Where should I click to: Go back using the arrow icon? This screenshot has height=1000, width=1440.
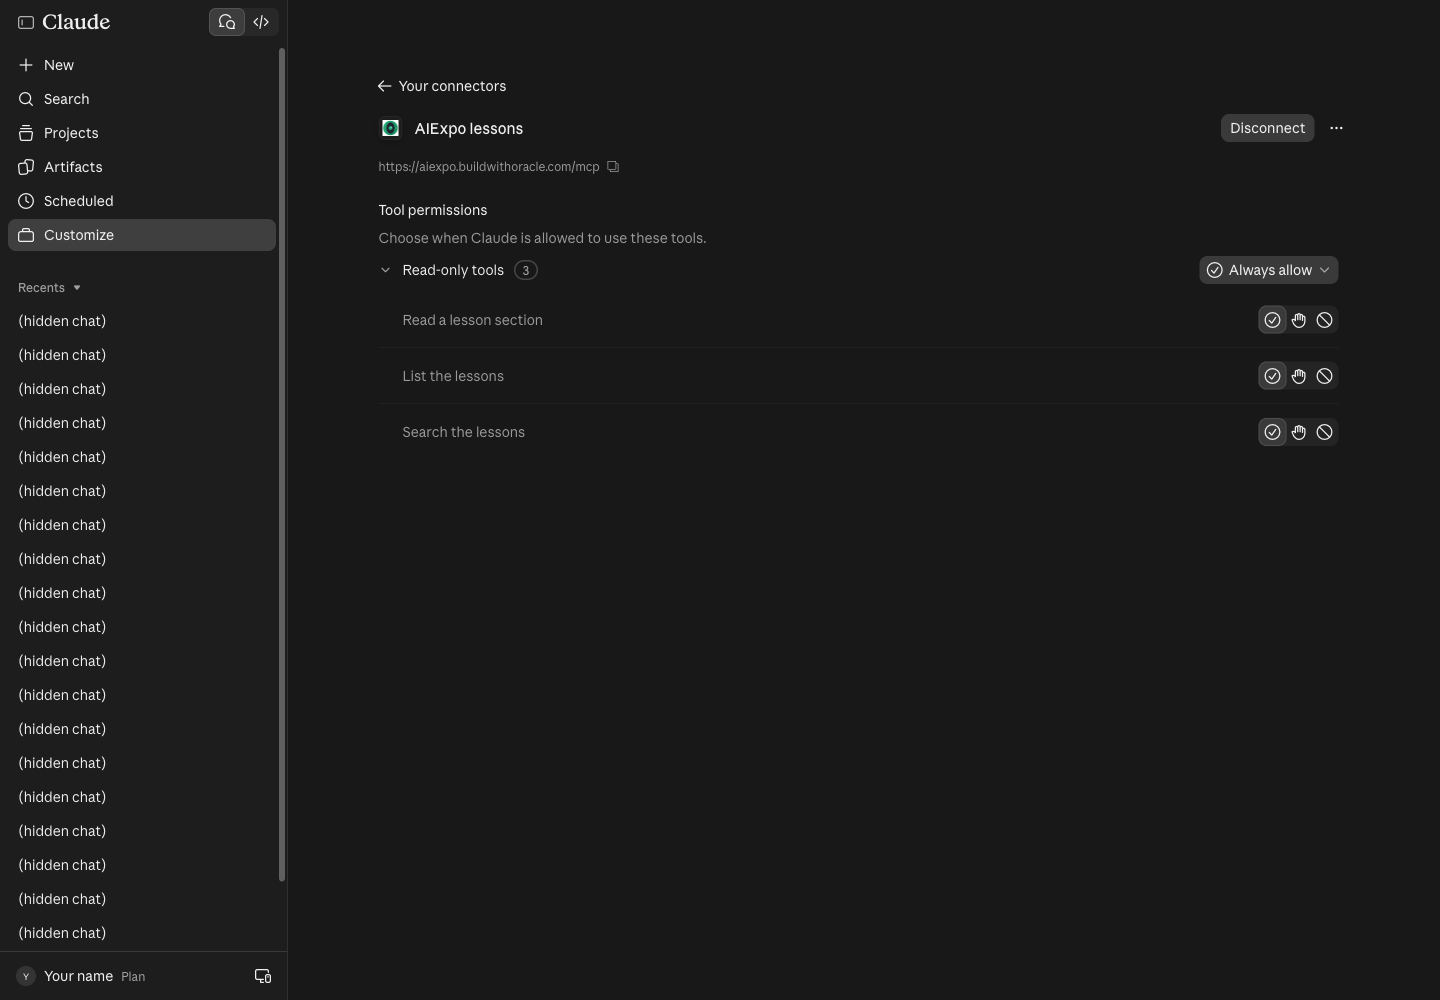tap(384, 86)
